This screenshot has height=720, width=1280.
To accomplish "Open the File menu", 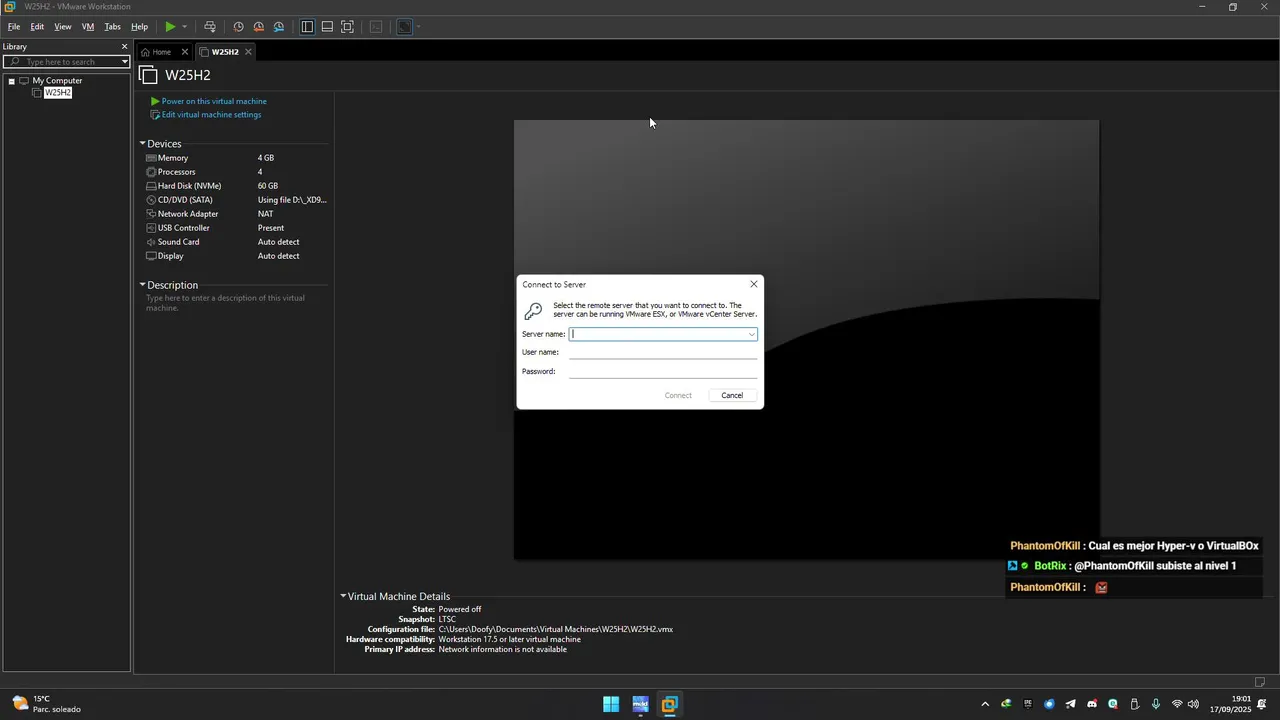I will 14,27.
